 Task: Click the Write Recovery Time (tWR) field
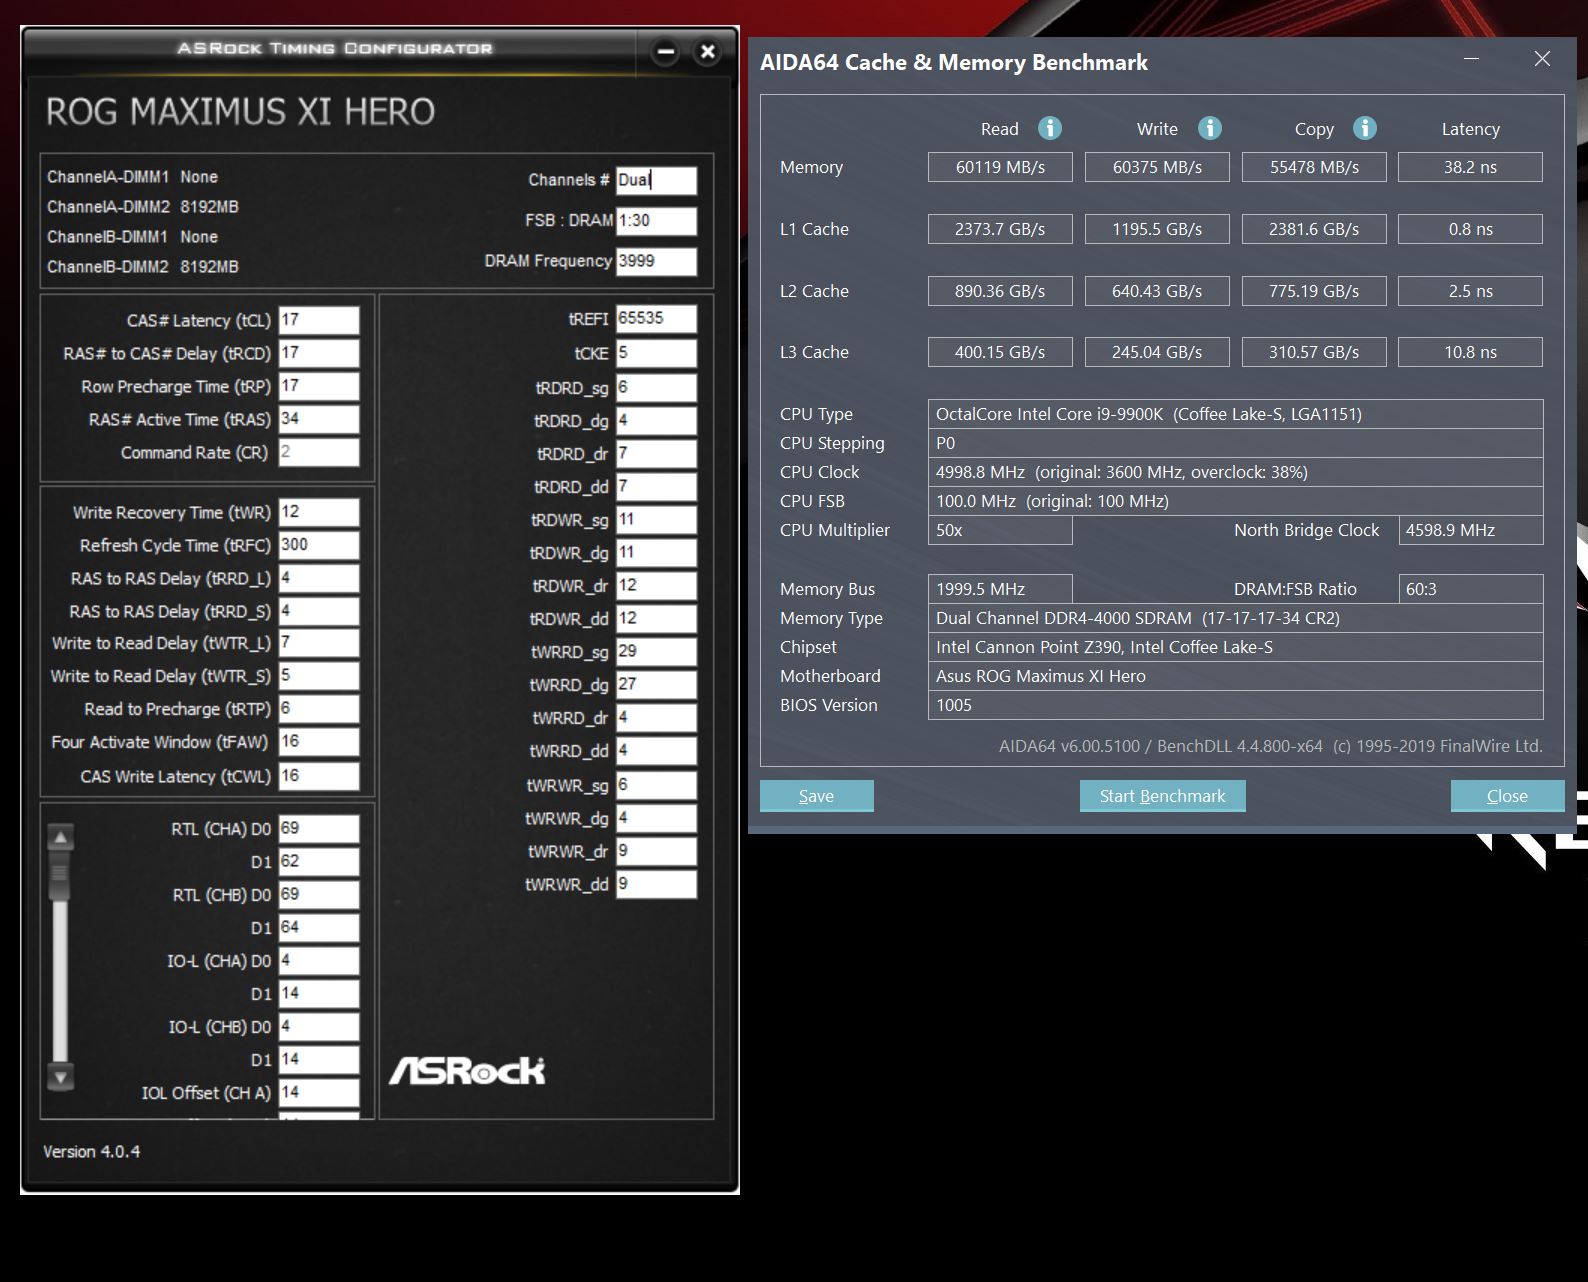point(319,512)
